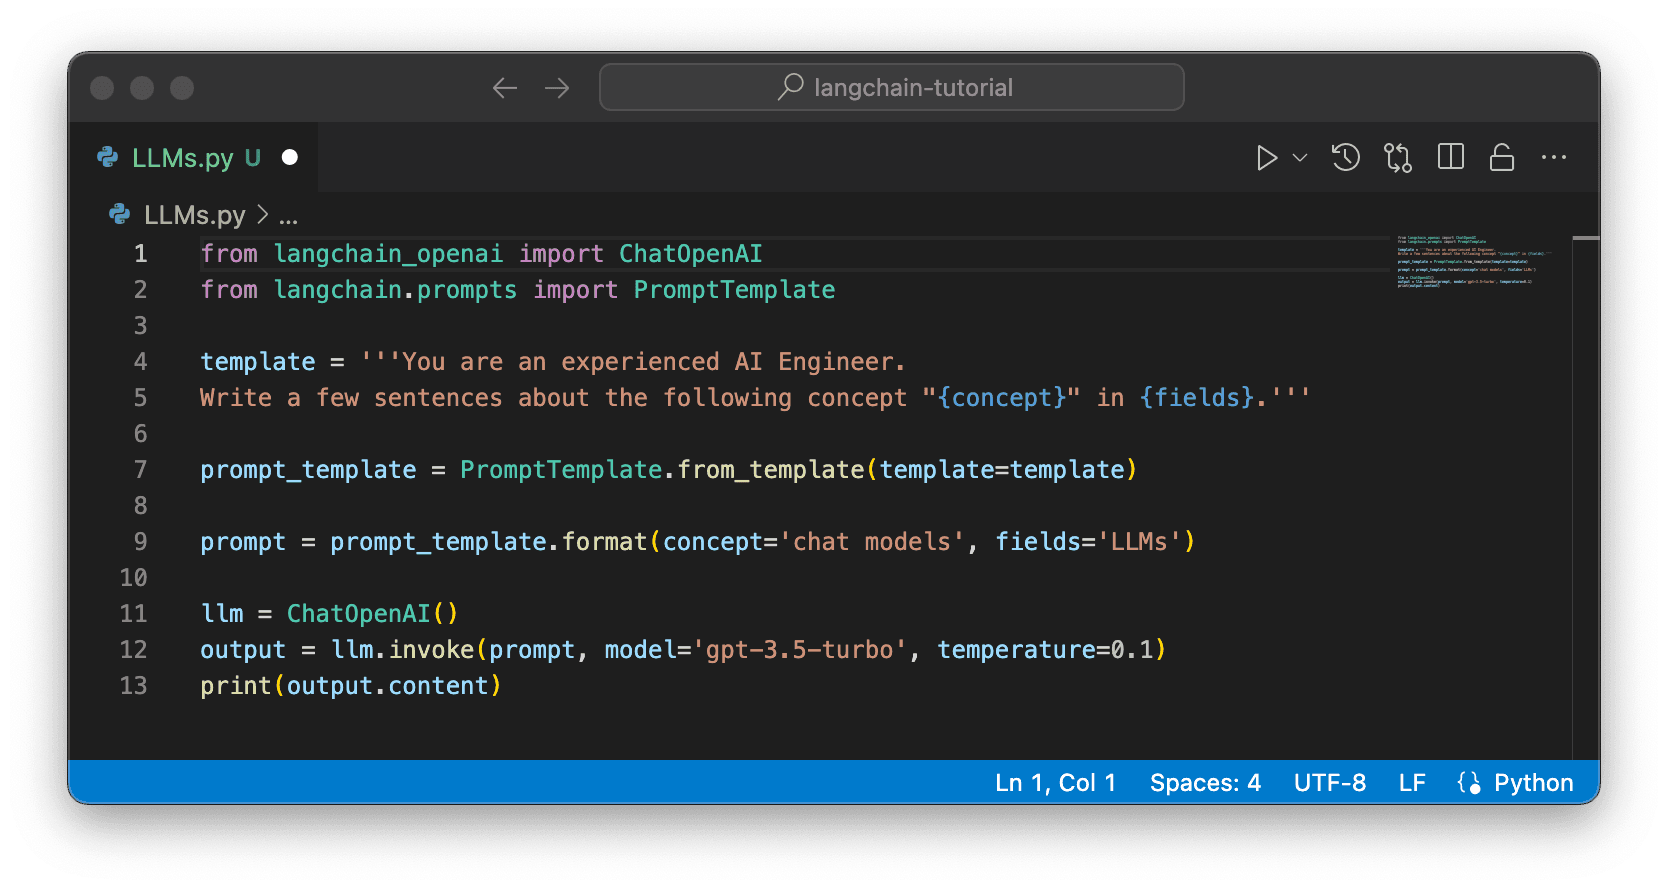Click the Python icon in breadcrumb
The image size is (1668, 888).
tap(120, 214)
